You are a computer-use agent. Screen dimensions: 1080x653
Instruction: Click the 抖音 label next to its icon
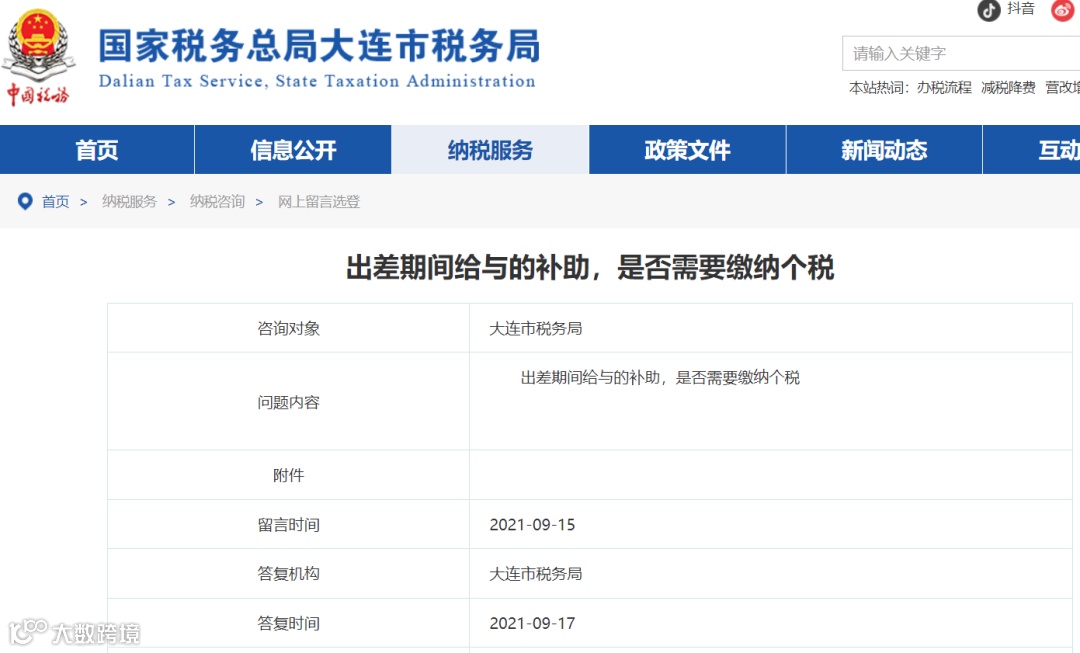coord(1021,9)
